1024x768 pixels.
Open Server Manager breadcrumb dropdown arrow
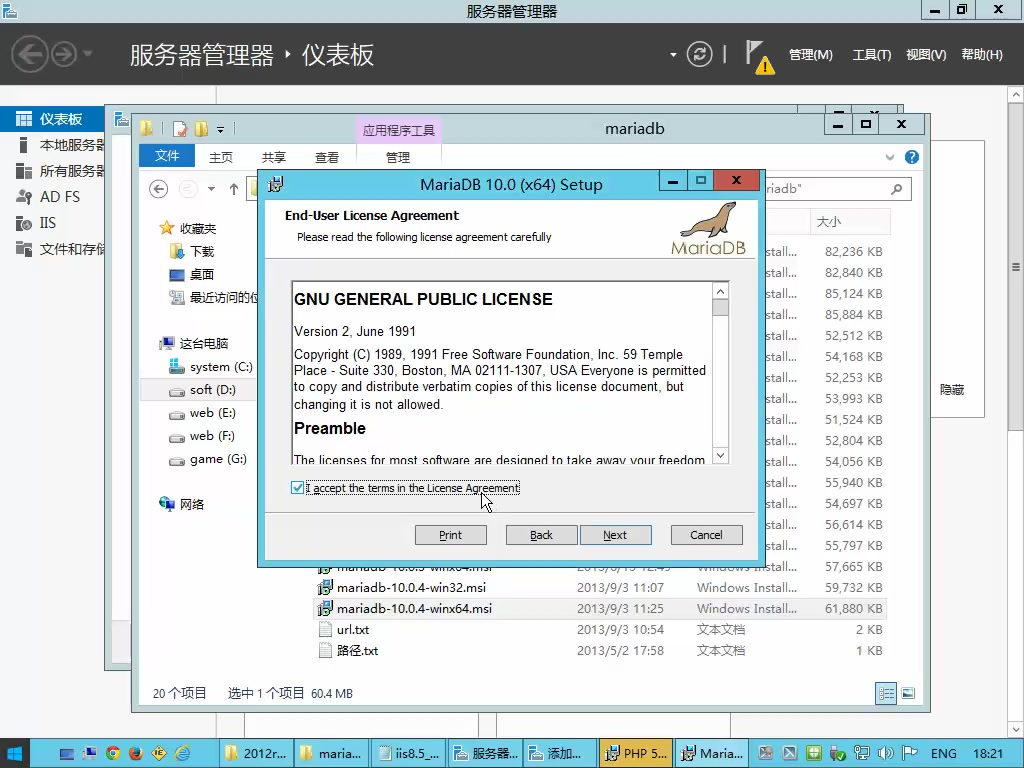coord(673,55)
